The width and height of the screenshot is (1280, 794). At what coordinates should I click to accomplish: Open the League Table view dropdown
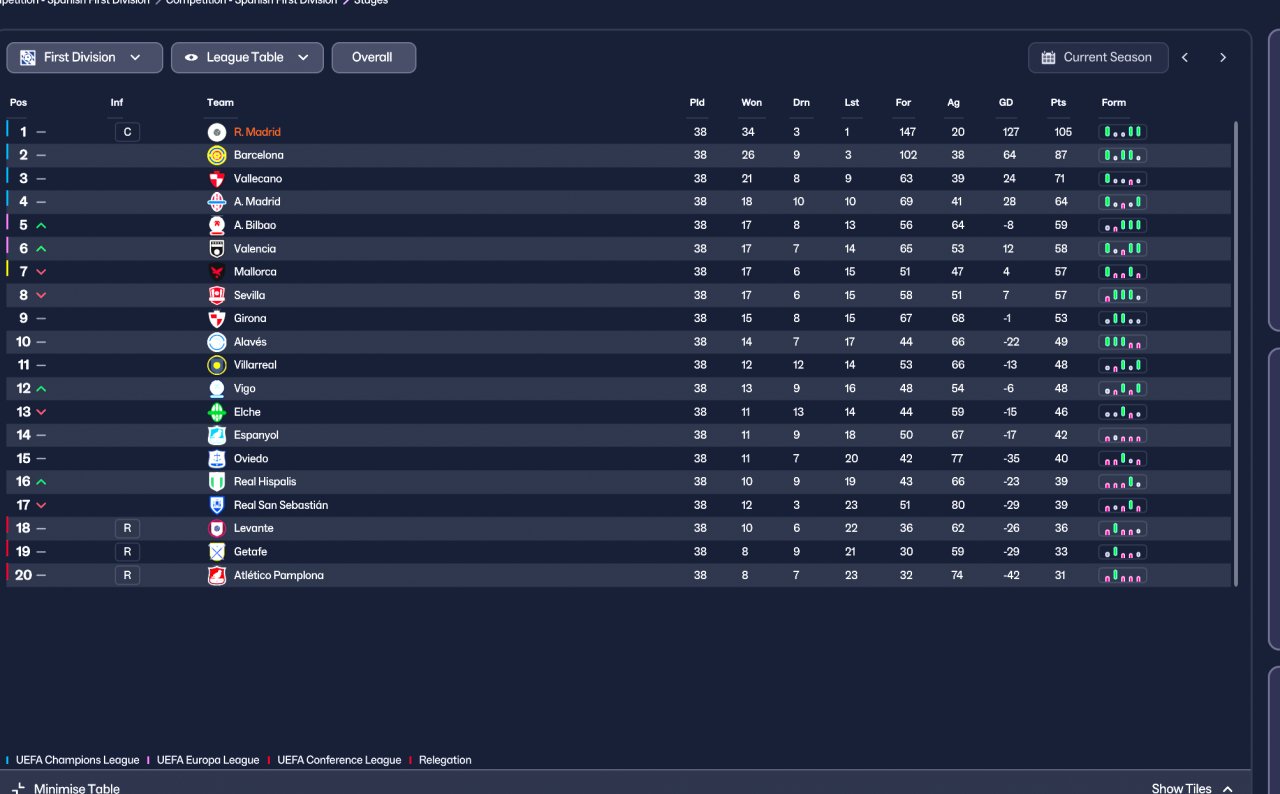coord(247,58)
